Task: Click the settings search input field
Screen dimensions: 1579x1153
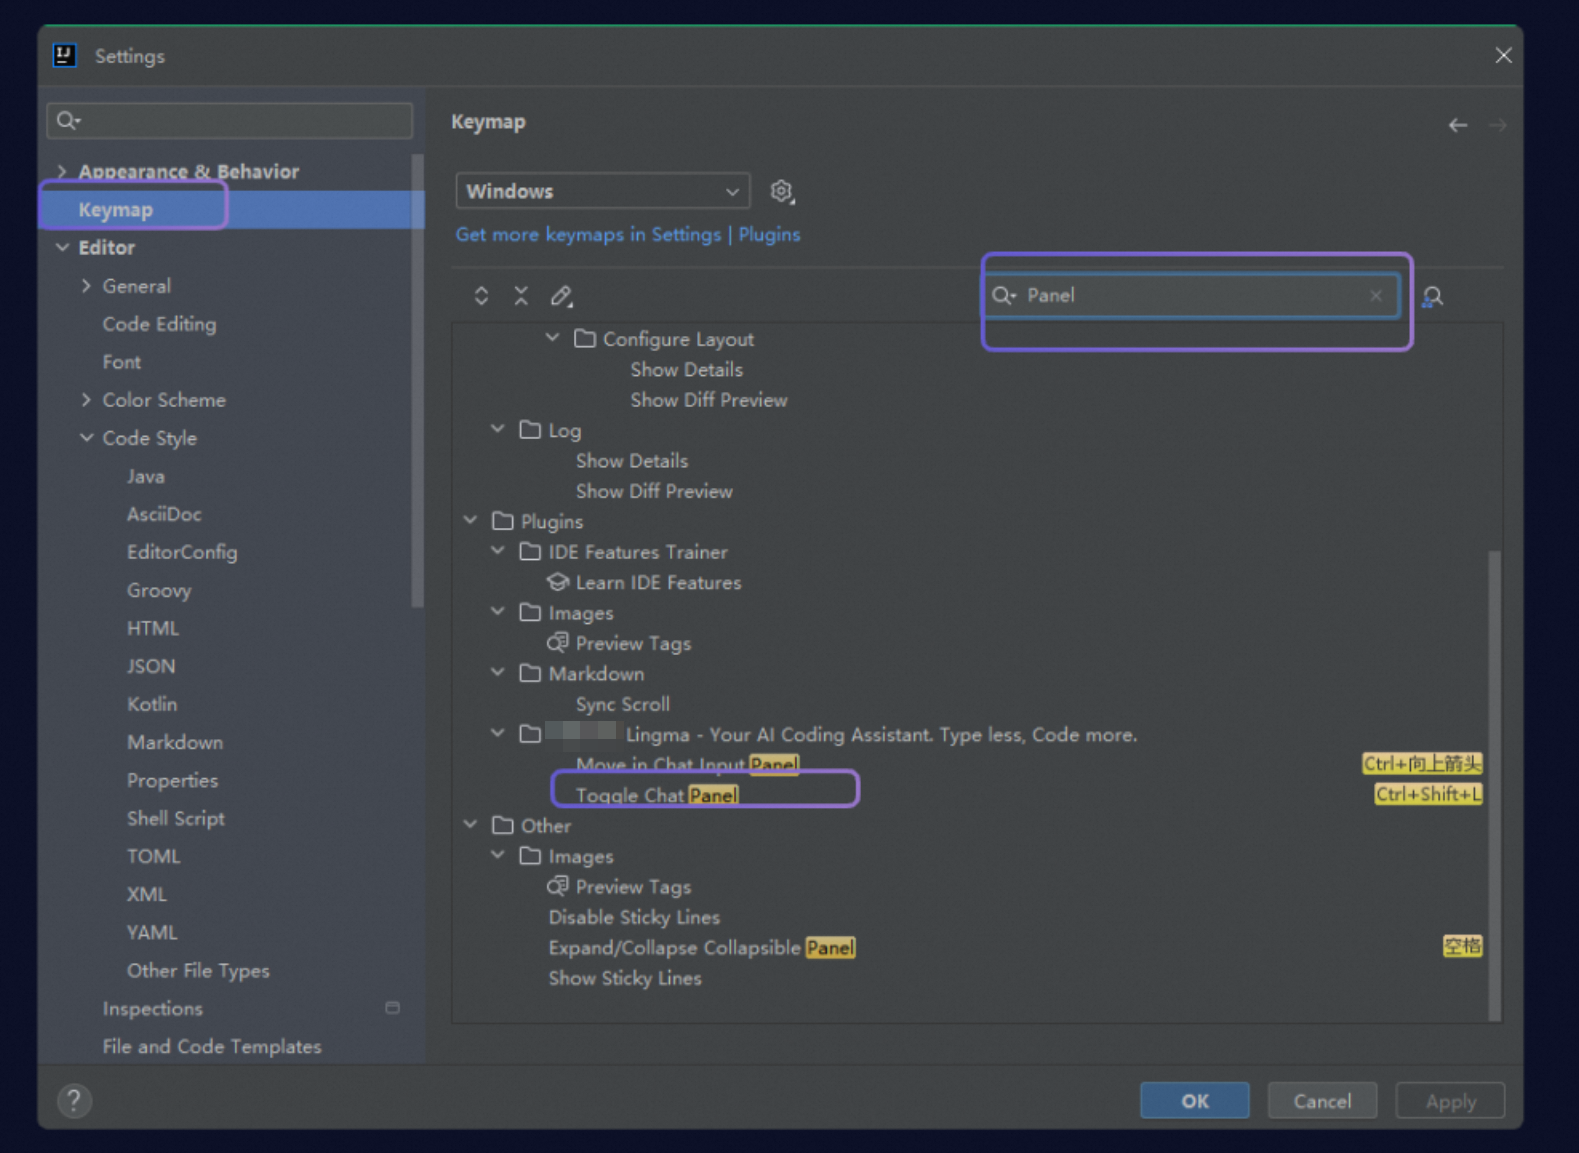Action: [230, 121]
